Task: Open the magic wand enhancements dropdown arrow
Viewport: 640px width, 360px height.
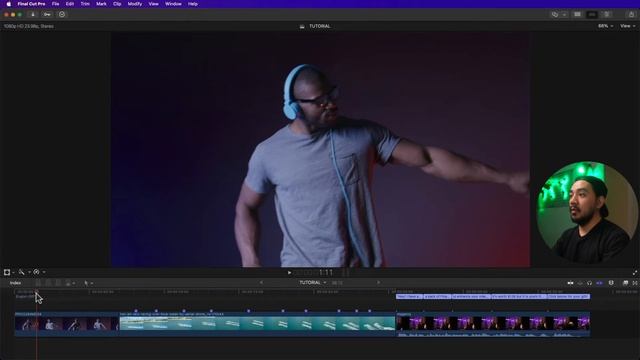Action: [29, 272]
